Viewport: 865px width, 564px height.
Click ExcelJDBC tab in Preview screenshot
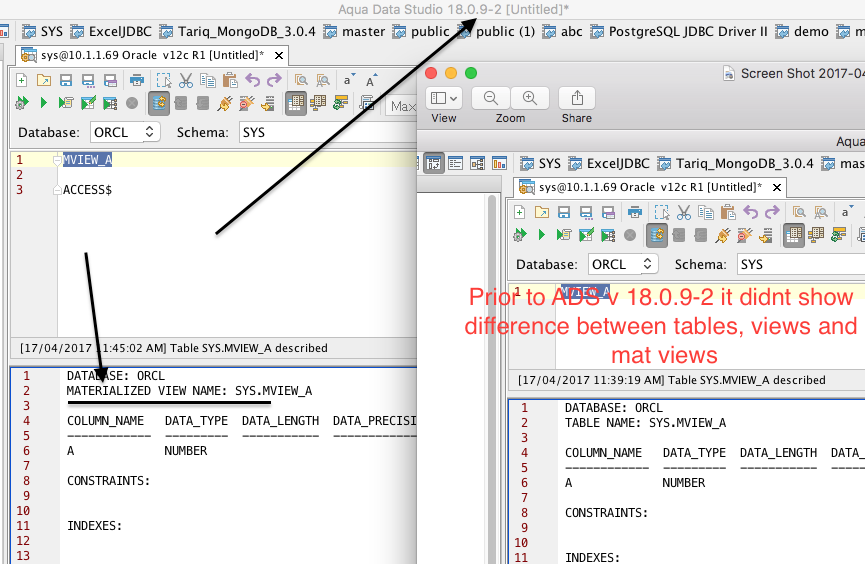tap(609, 163)
